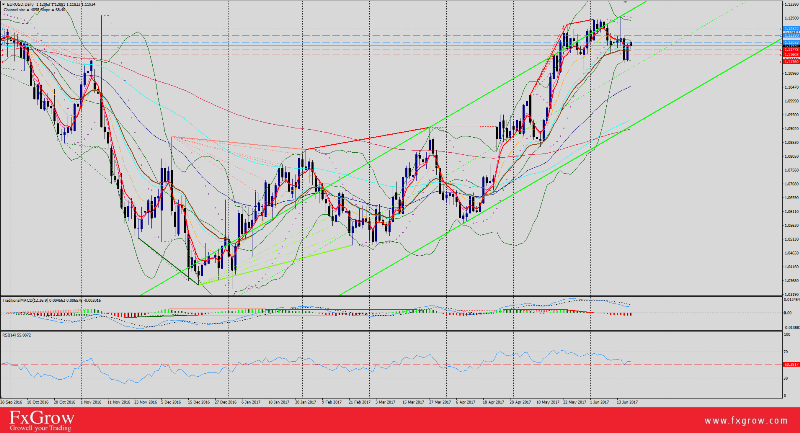Click the first date label on the time axis
Viewport: 800px width, 433px height.
12,401
